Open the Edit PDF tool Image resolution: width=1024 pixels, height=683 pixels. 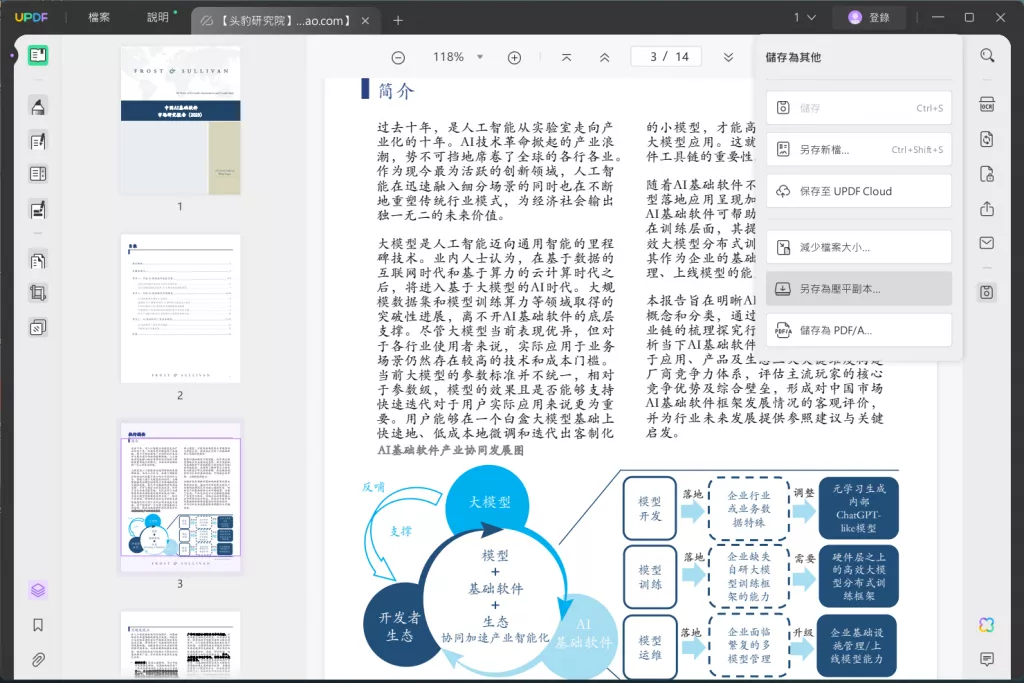[x=38, y=140]
